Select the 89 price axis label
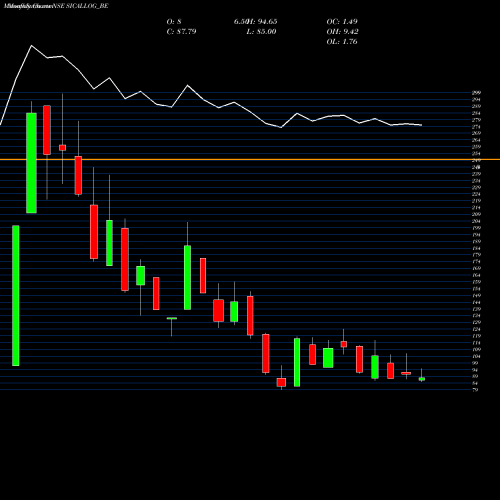The image size is (500, 500). click(475, 376)
